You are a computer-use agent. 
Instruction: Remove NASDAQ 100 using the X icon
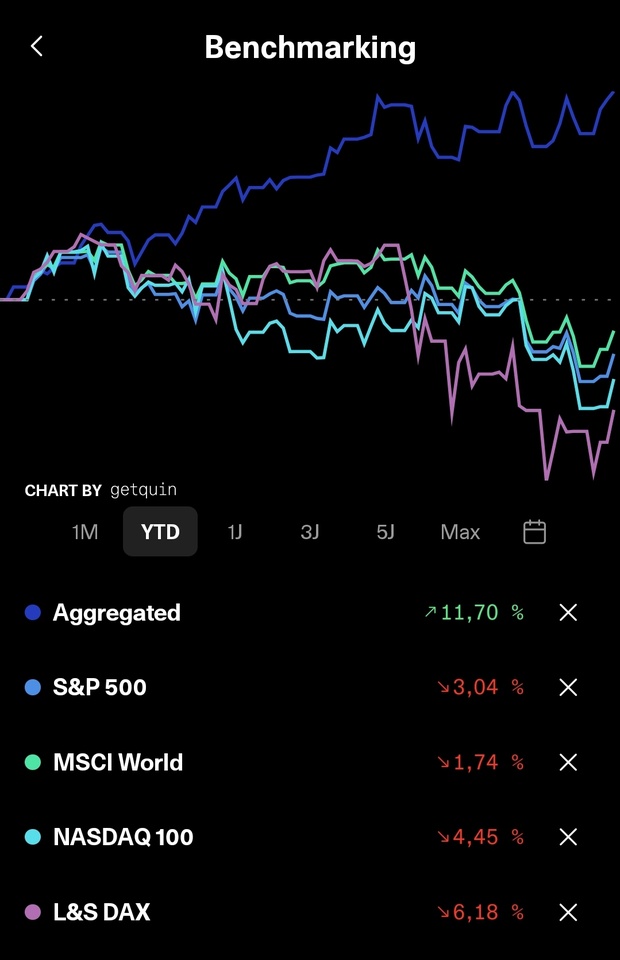[568, 837]
